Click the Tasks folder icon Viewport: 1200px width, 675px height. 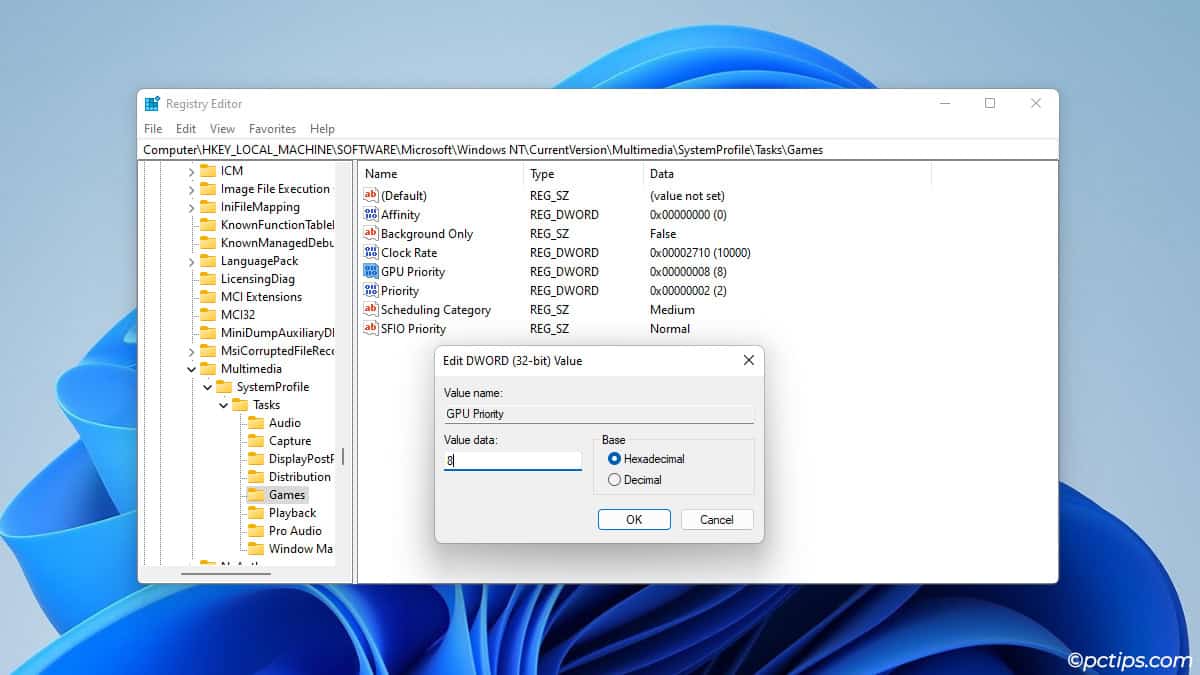[x=240, y=405]
